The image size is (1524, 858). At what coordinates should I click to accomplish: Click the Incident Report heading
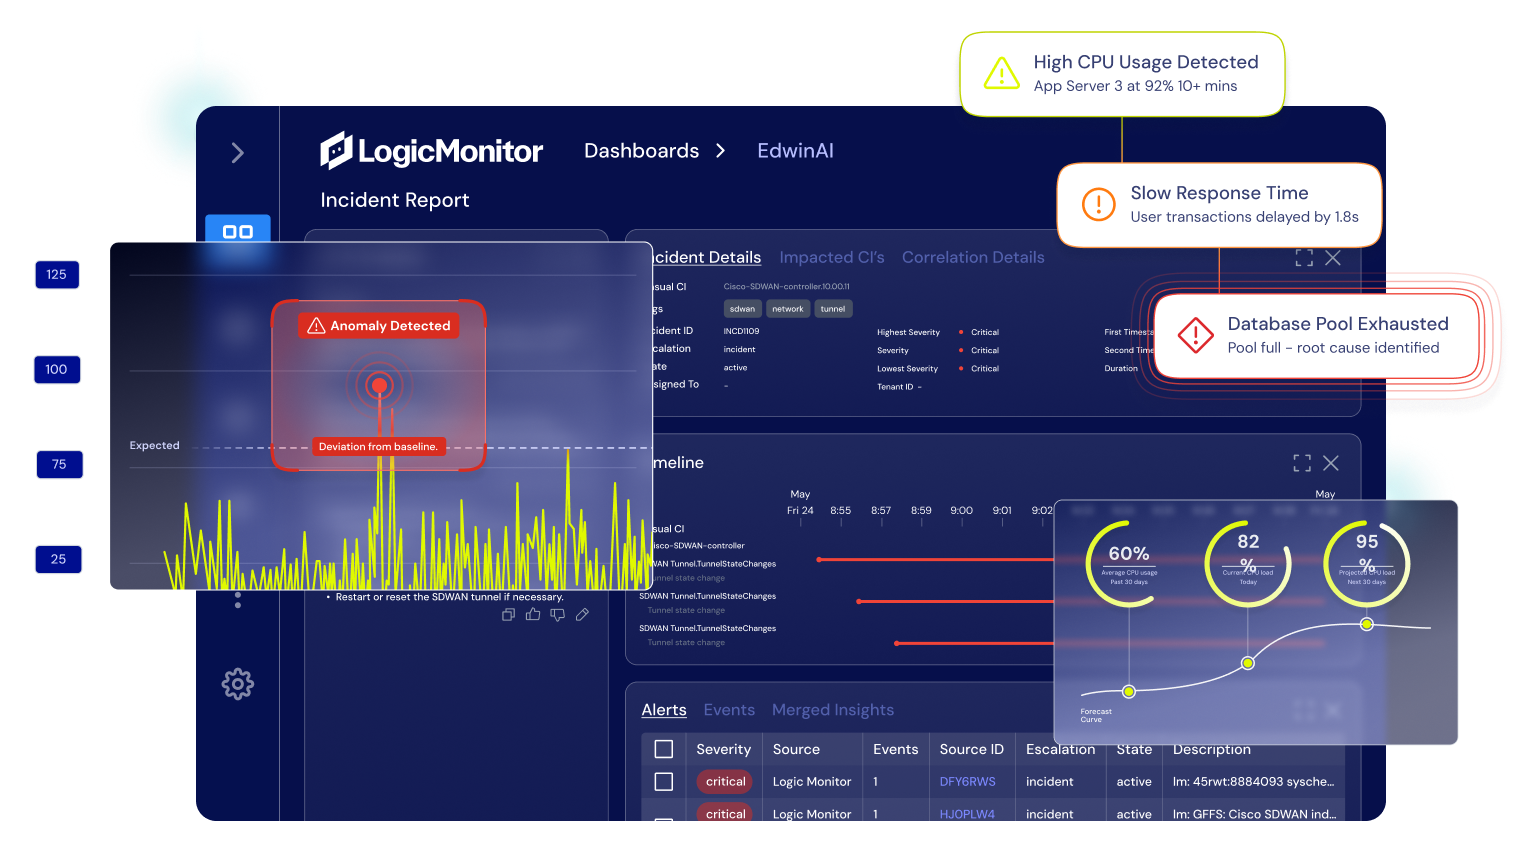pyautogui.click(x=395, y=200)
